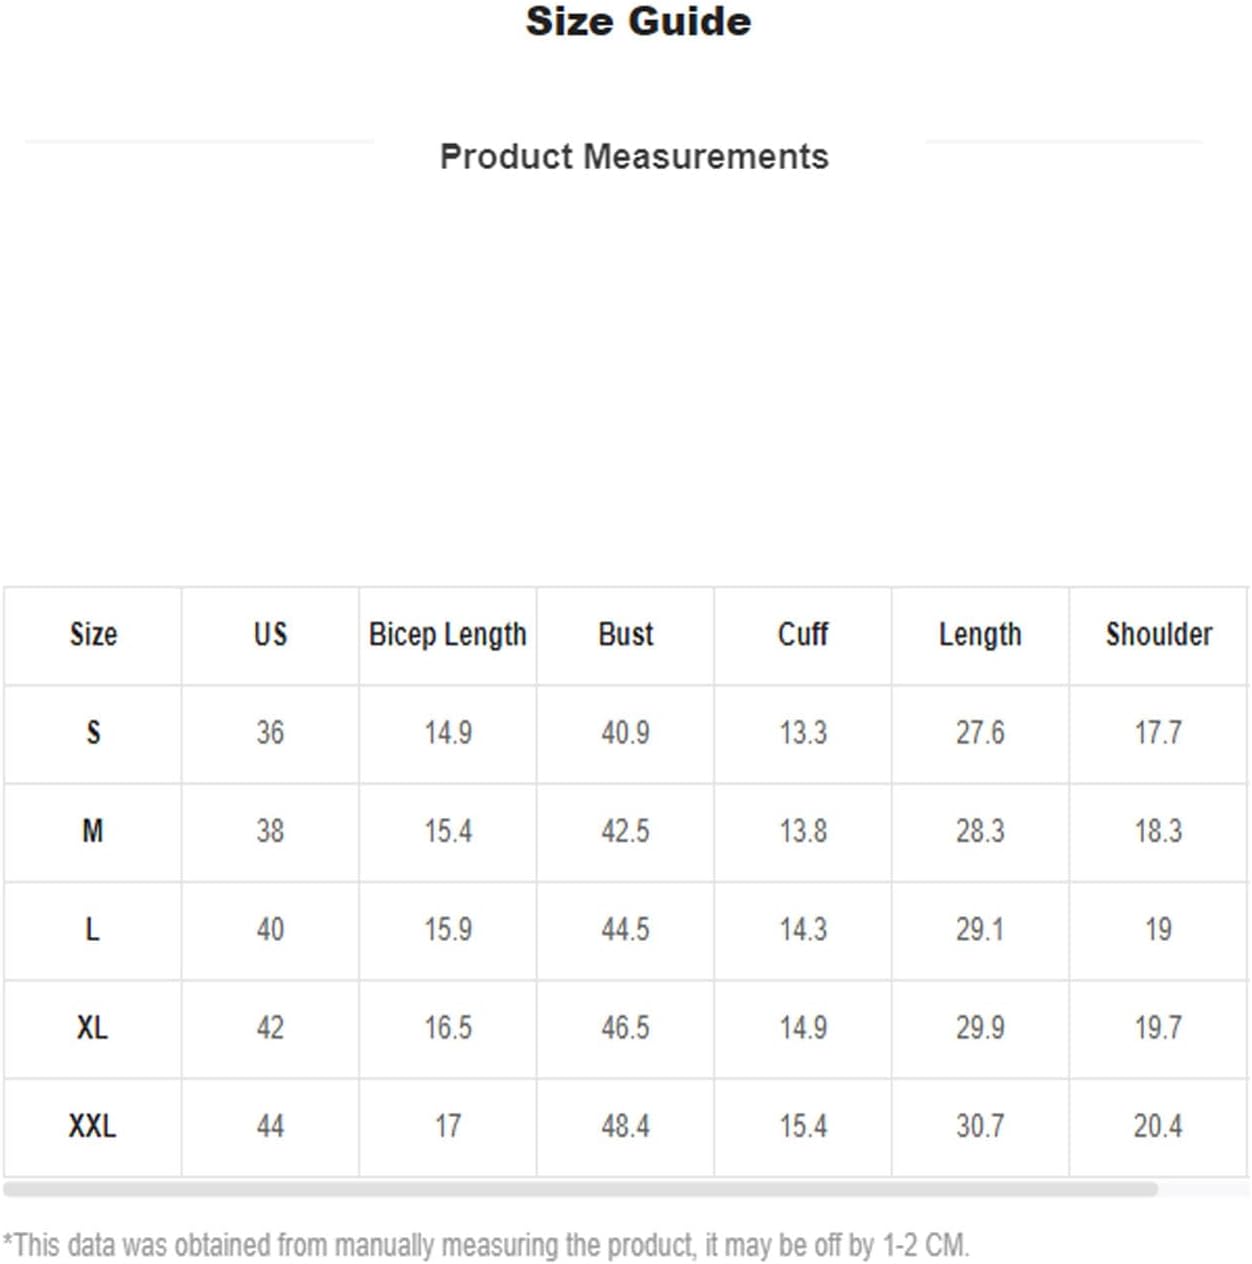Click the length value 29.1 cell

(980, 930)
